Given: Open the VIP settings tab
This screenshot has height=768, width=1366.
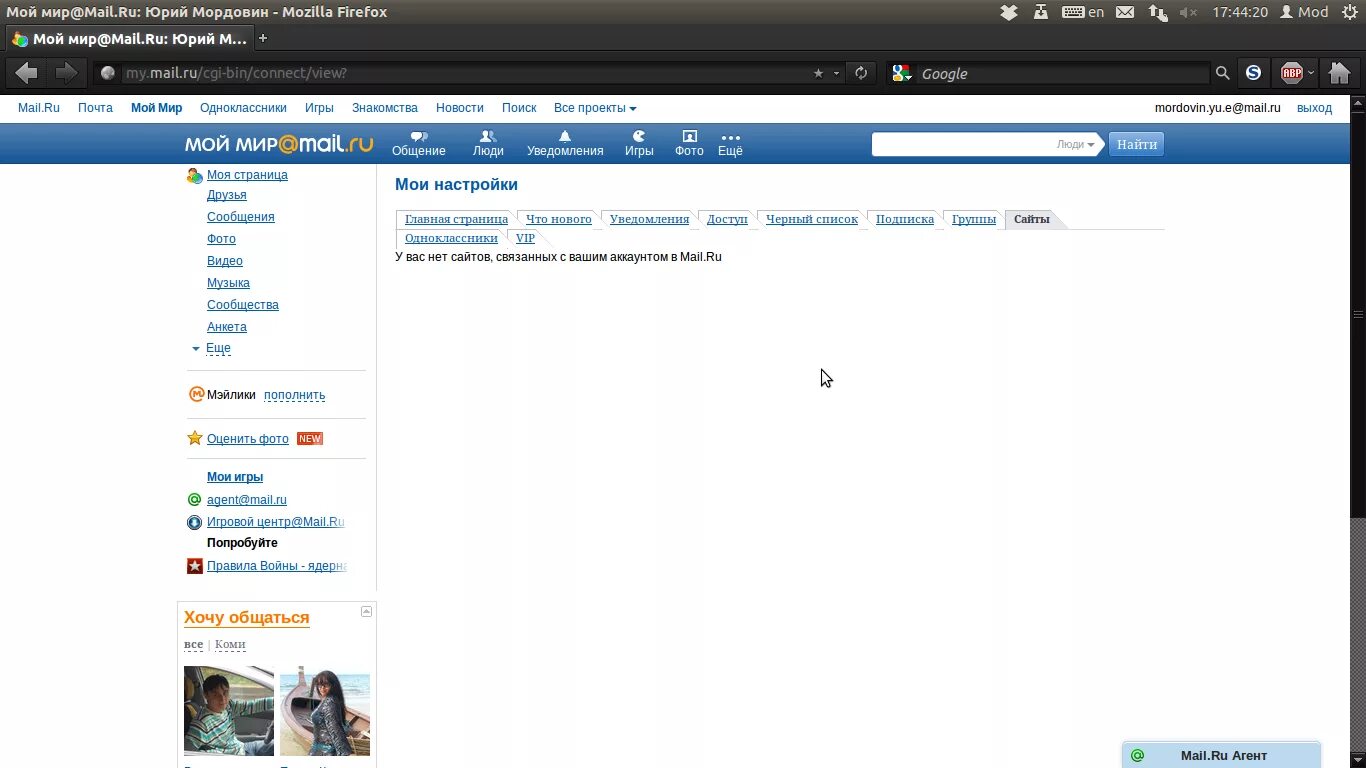Looking at the screenshot, I should pos(525,238).
